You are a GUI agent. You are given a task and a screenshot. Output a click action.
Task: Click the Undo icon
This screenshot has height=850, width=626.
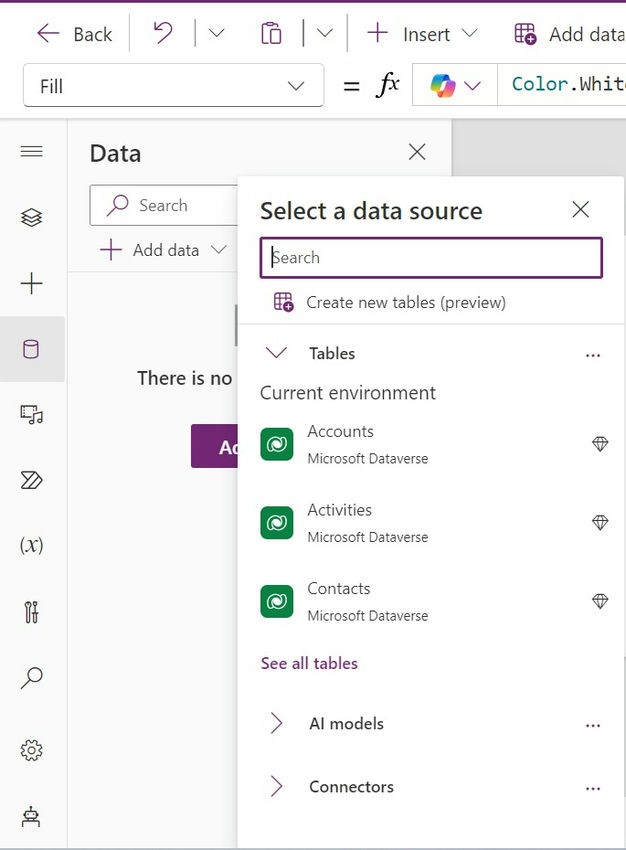[163, 33]
